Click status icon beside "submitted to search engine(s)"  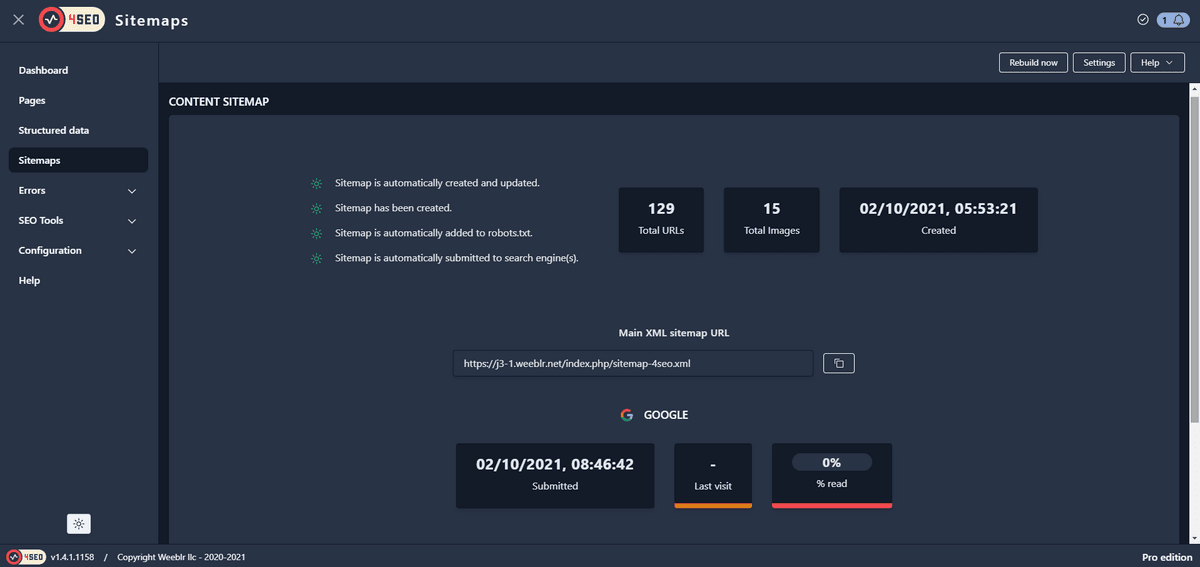click(316, 258)
